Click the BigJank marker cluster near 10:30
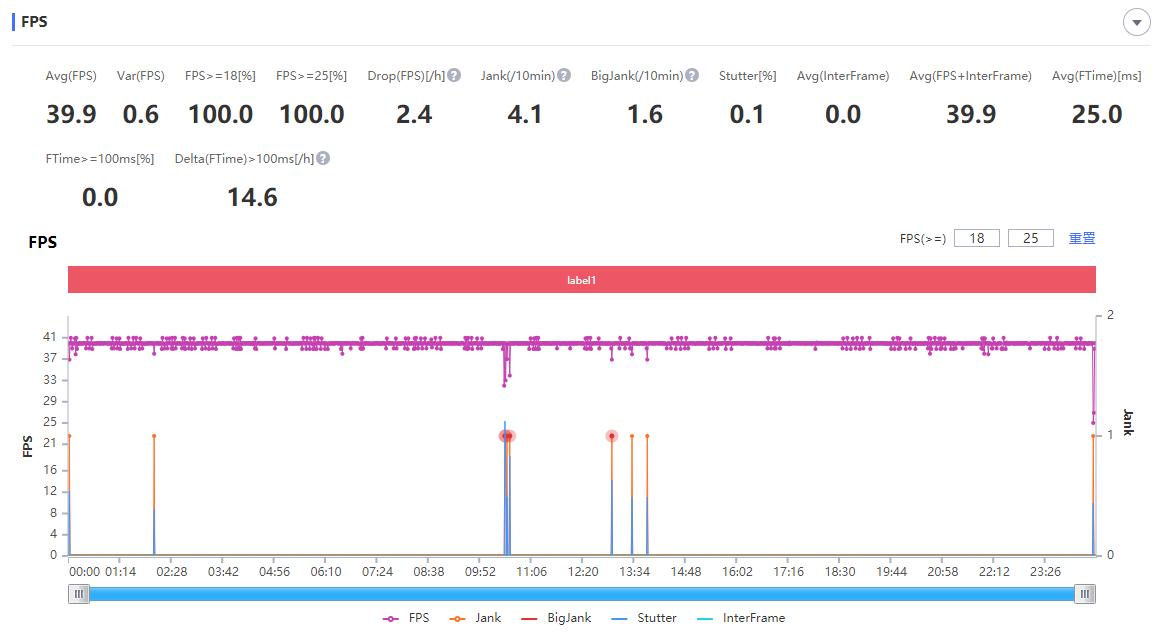1164x632 pixels. tap(507, 436)
